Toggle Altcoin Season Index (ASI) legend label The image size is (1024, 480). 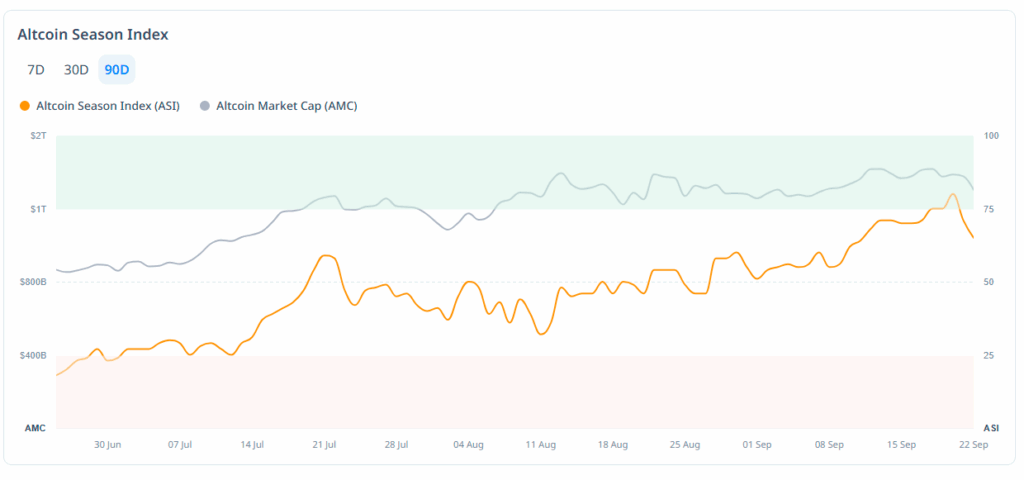click(107, 106)
